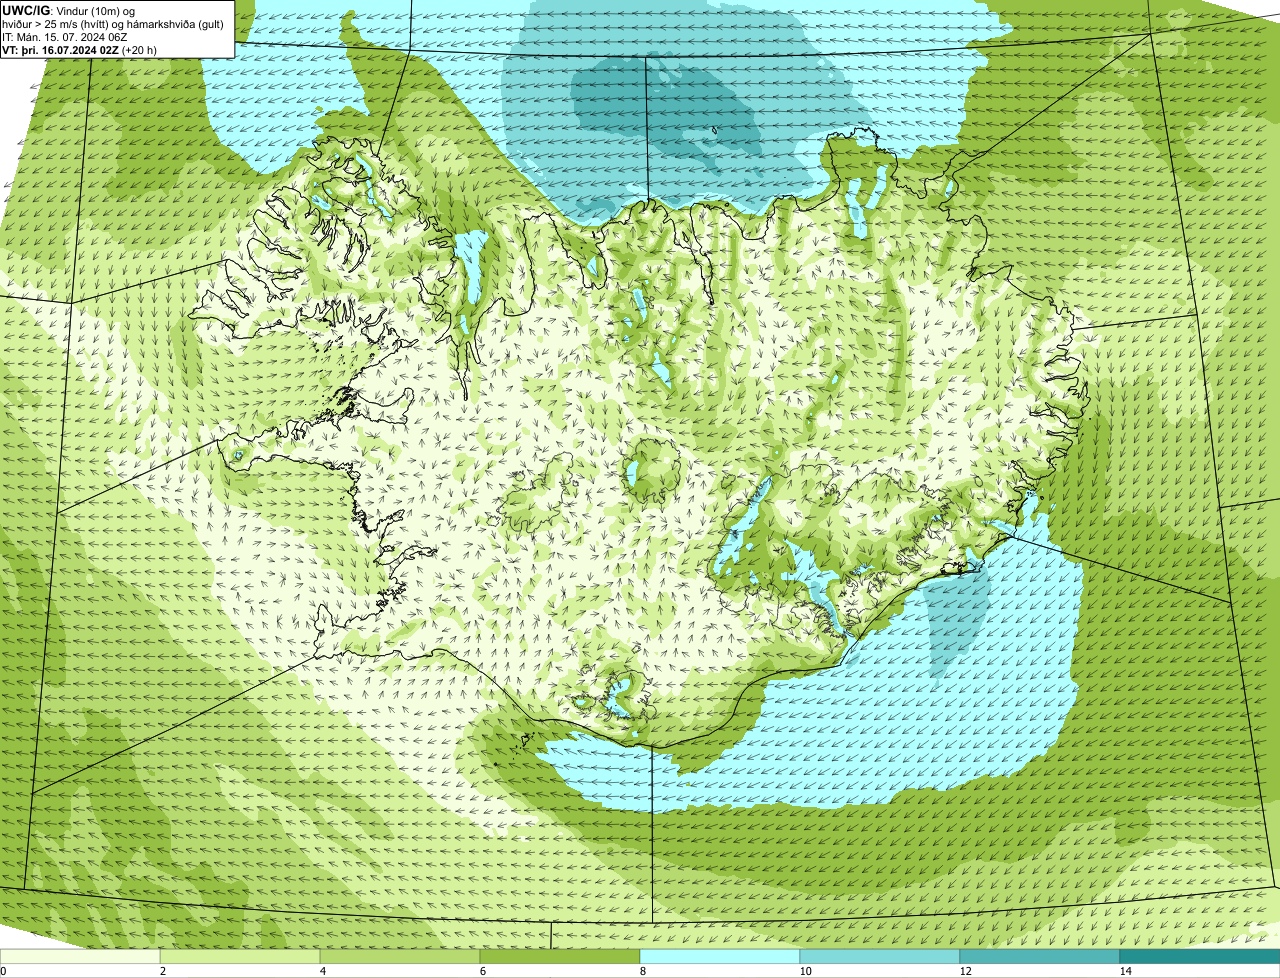
Task: Click the legend scale label '0'
Action: [x=3, y=971]
